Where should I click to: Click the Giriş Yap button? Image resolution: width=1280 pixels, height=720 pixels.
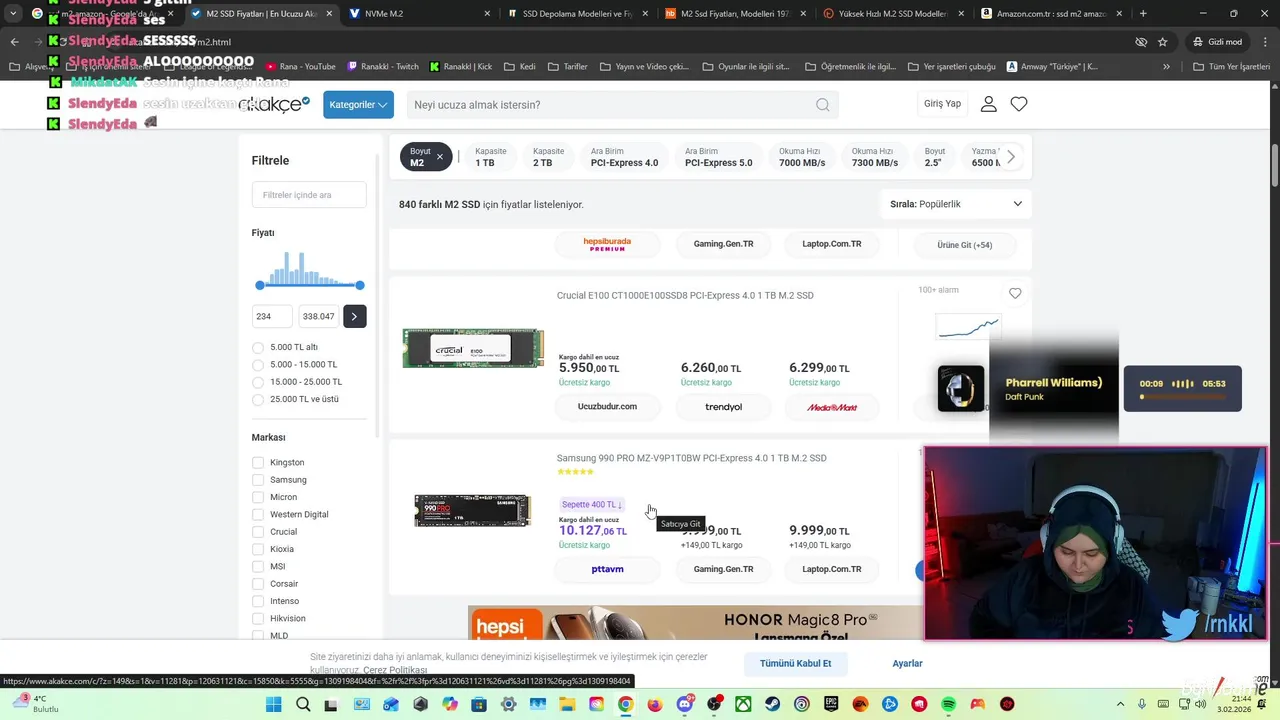click(942, 104)
